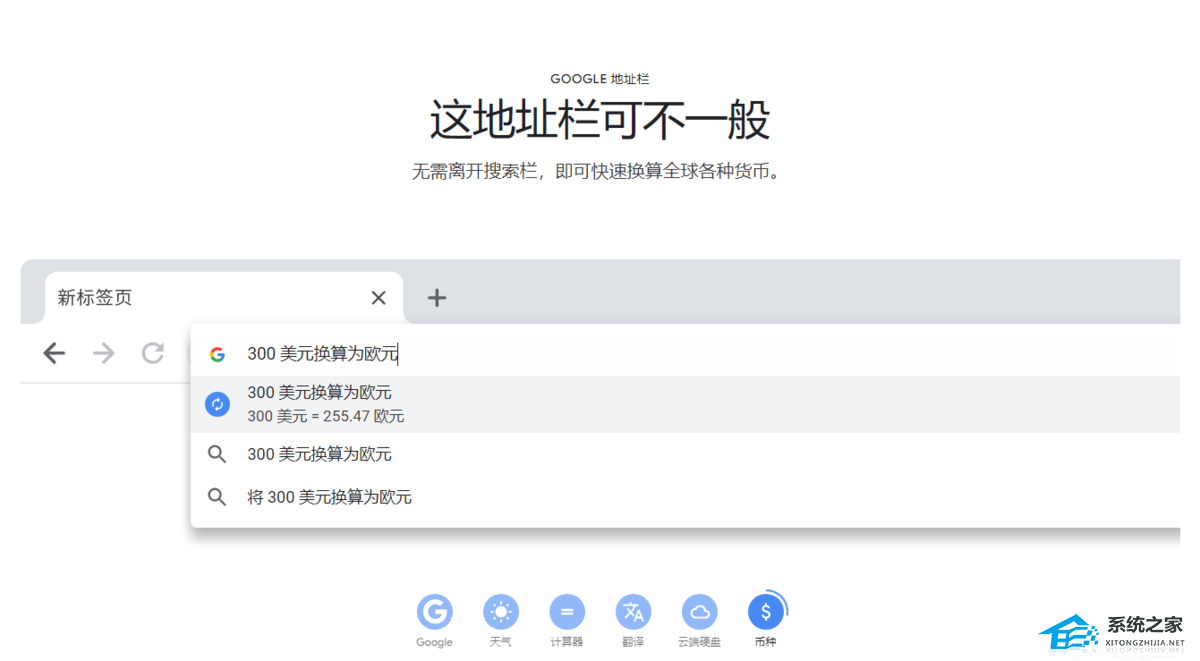Open the Google feature icon

434,612
